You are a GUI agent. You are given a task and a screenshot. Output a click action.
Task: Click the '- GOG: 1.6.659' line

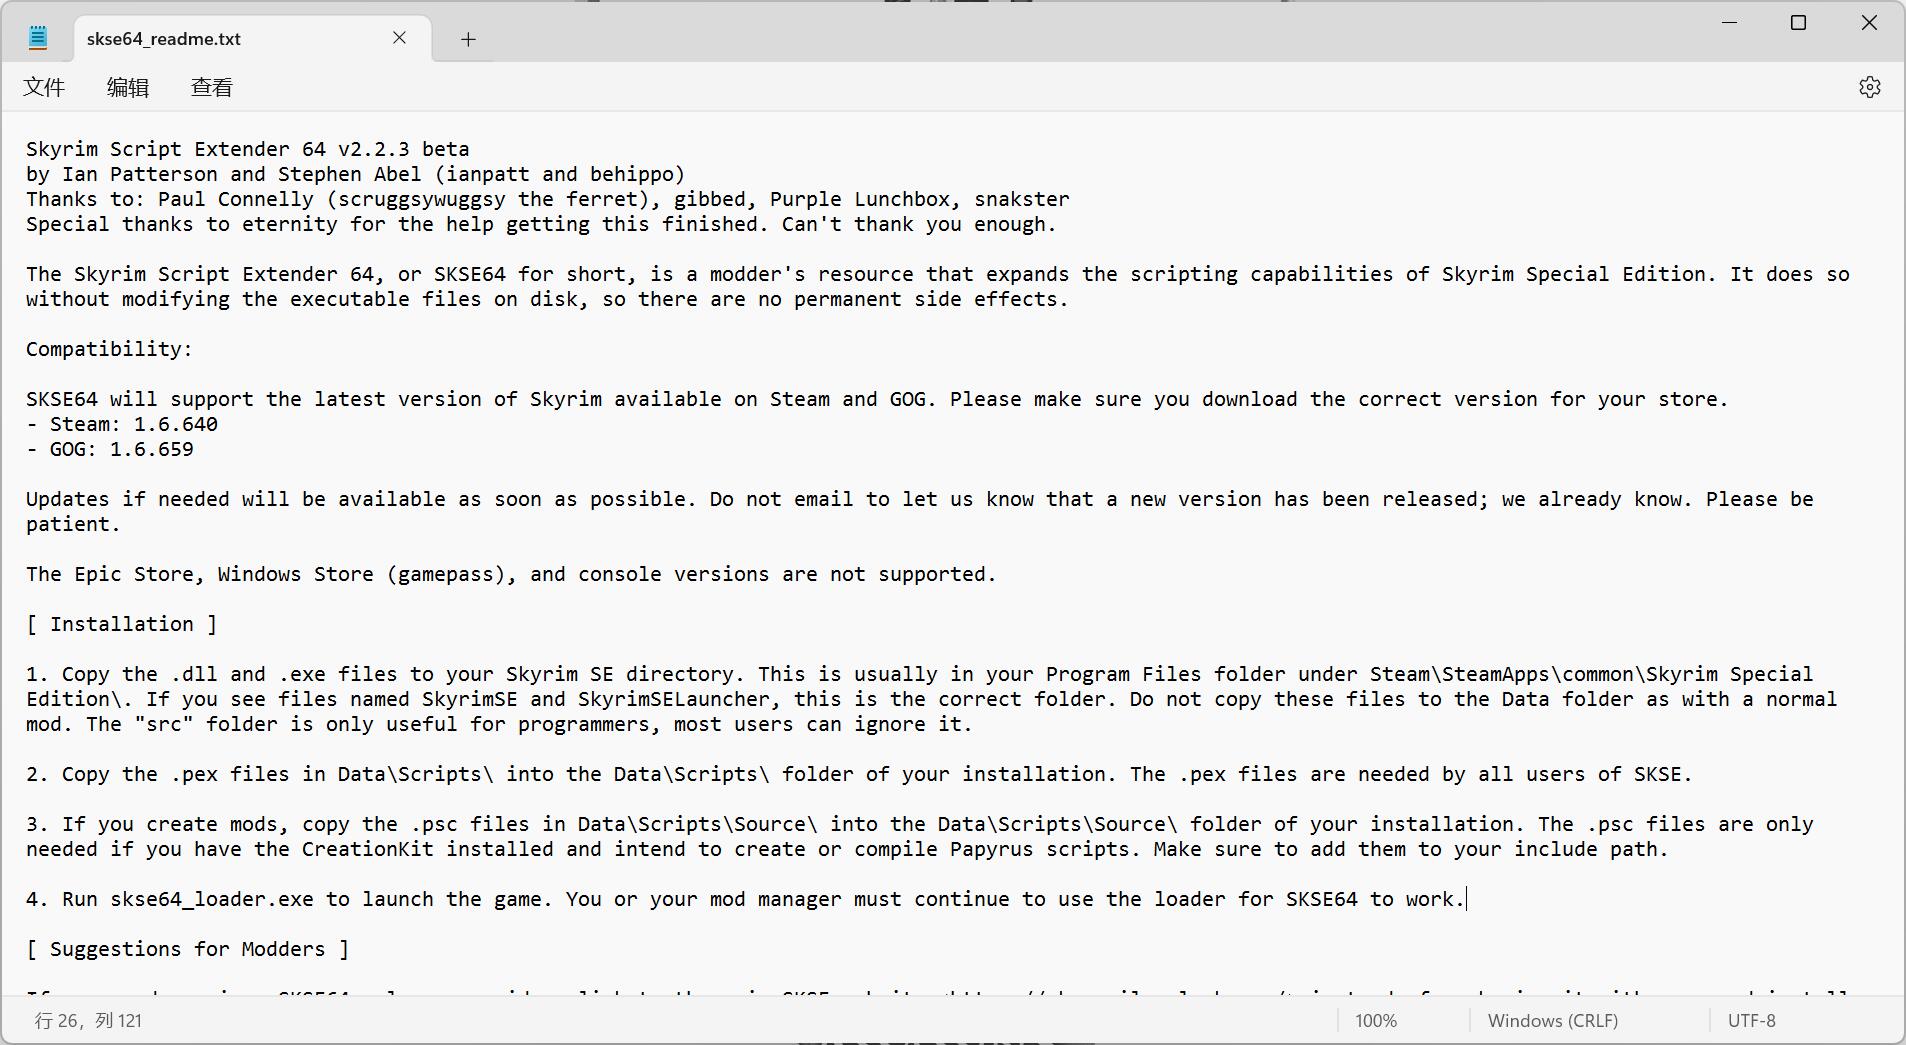(110, 449)
